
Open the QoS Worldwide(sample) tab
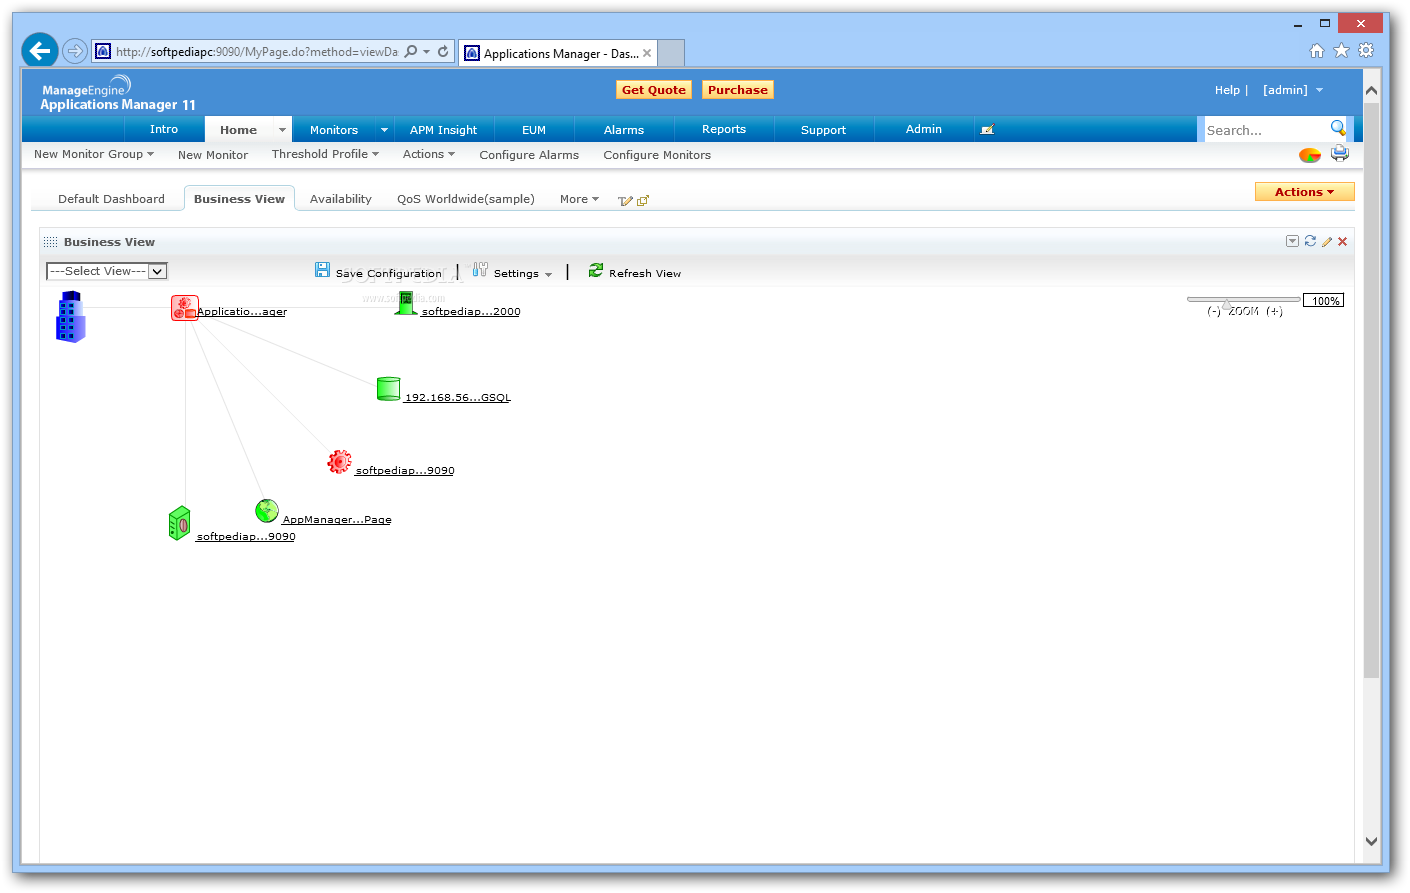coord(466,199)
